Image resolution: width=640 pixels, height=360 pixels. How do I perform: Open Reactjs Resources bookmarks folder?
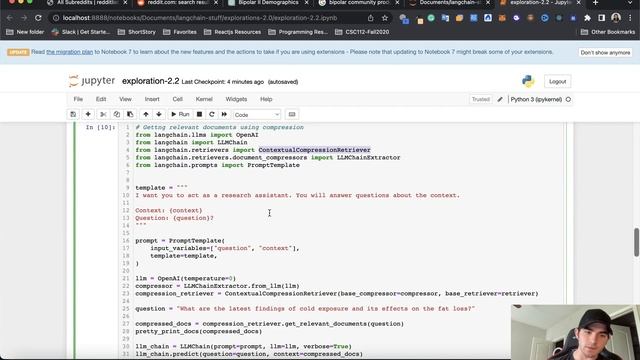[232, 32]
